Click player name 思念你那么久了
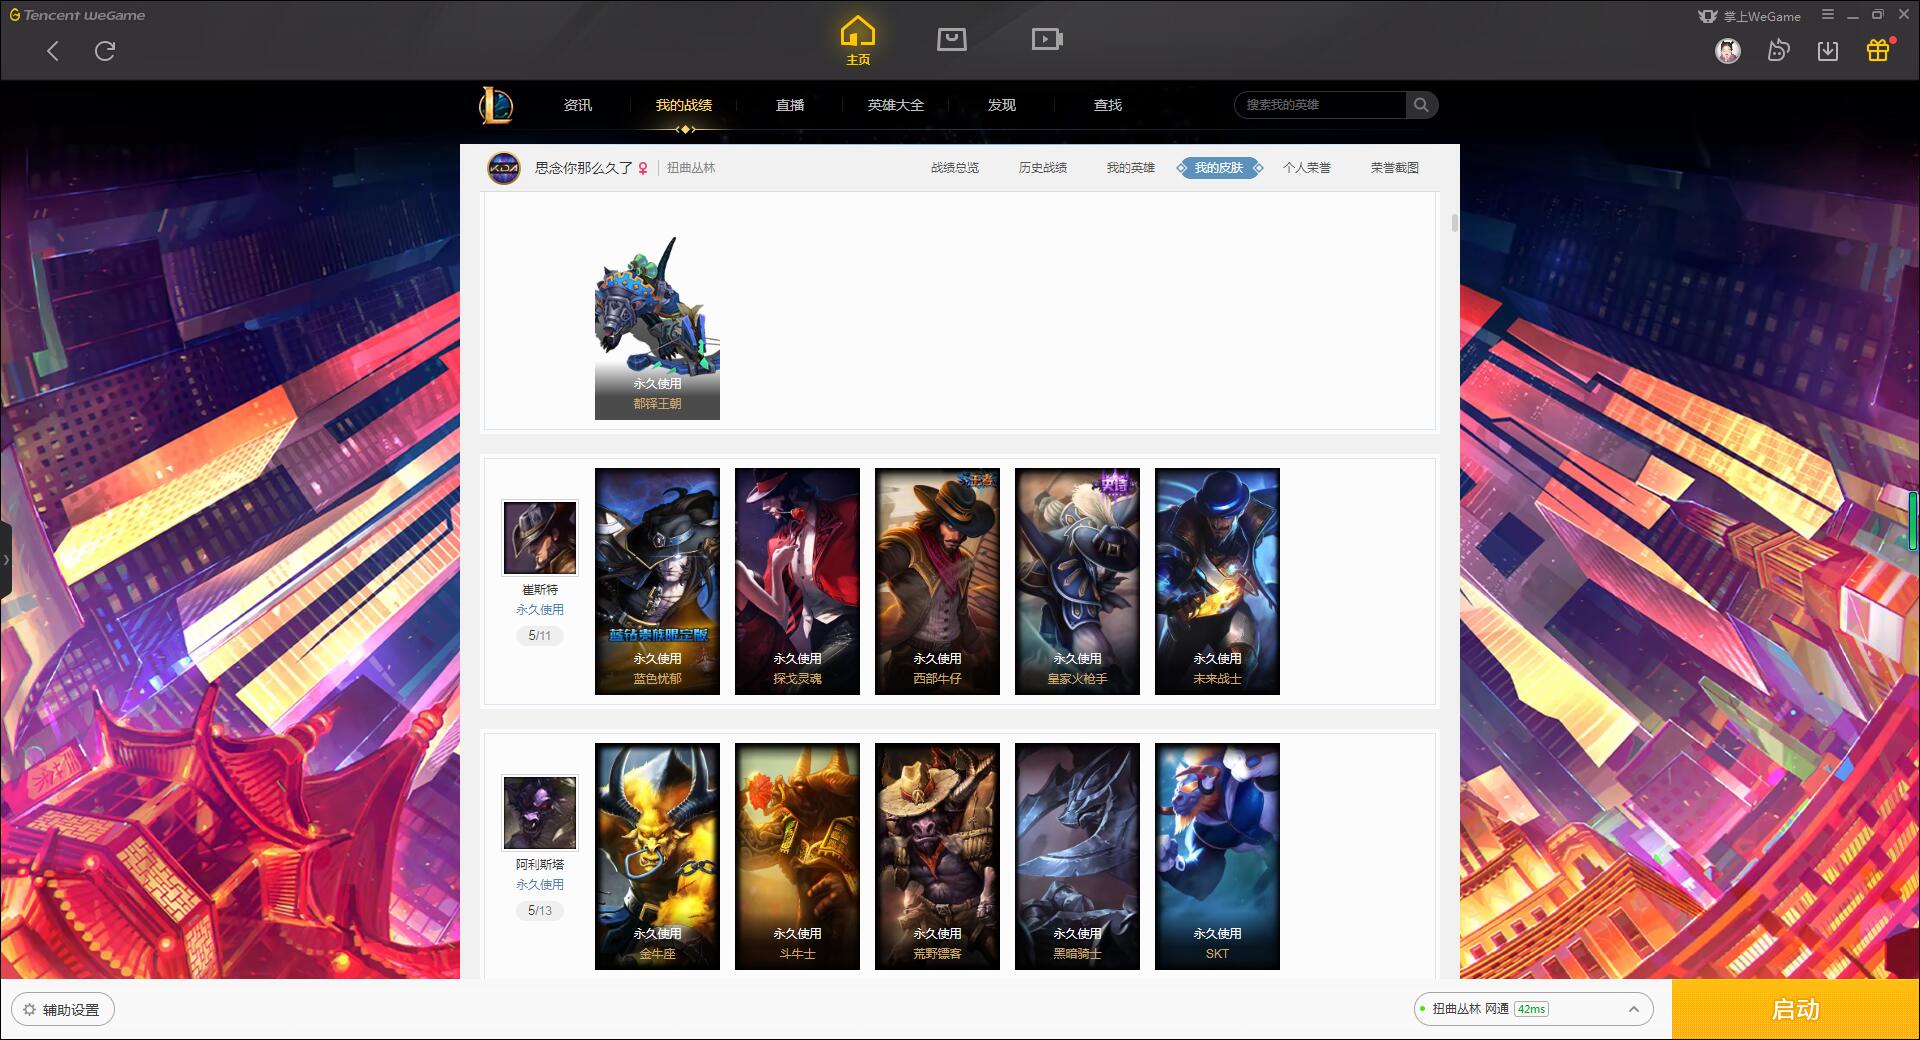Image resolution: width=1920 pixels, height=1040 pixels. (x=583, y=168)
